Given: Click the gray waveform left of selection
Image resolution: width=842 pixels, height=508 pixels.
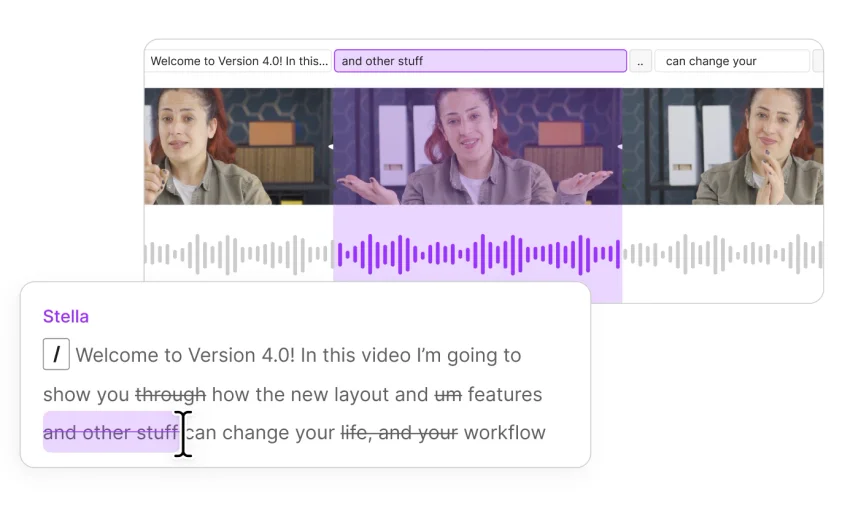Looking at the screenshot, I should 238,254.
